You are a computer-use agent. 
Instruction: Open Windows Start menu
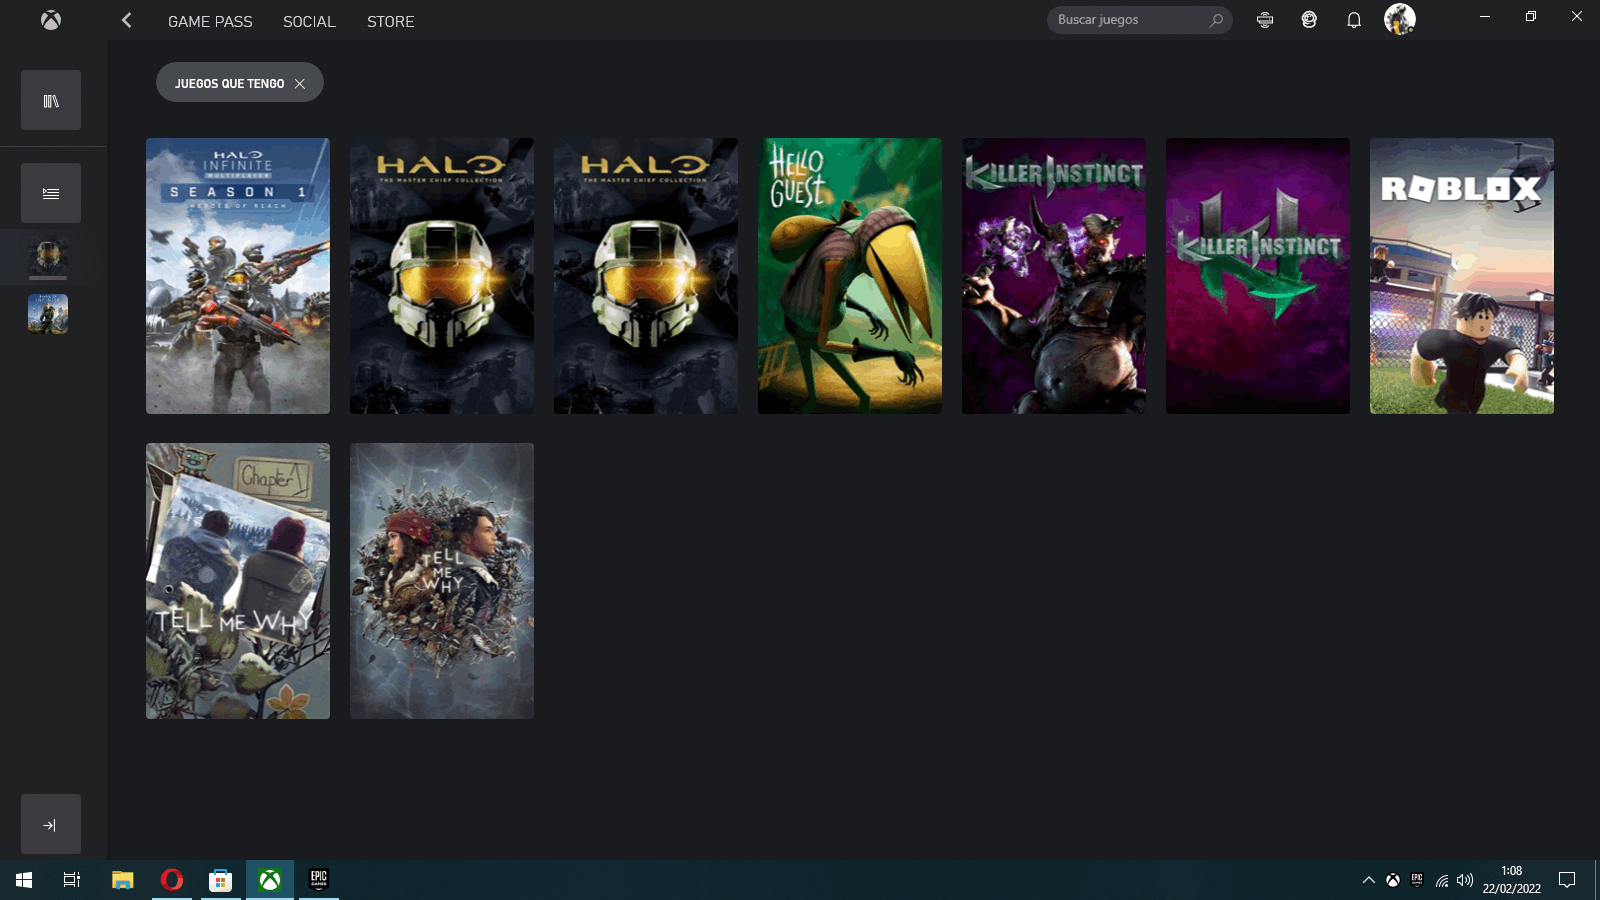(24, 880)
